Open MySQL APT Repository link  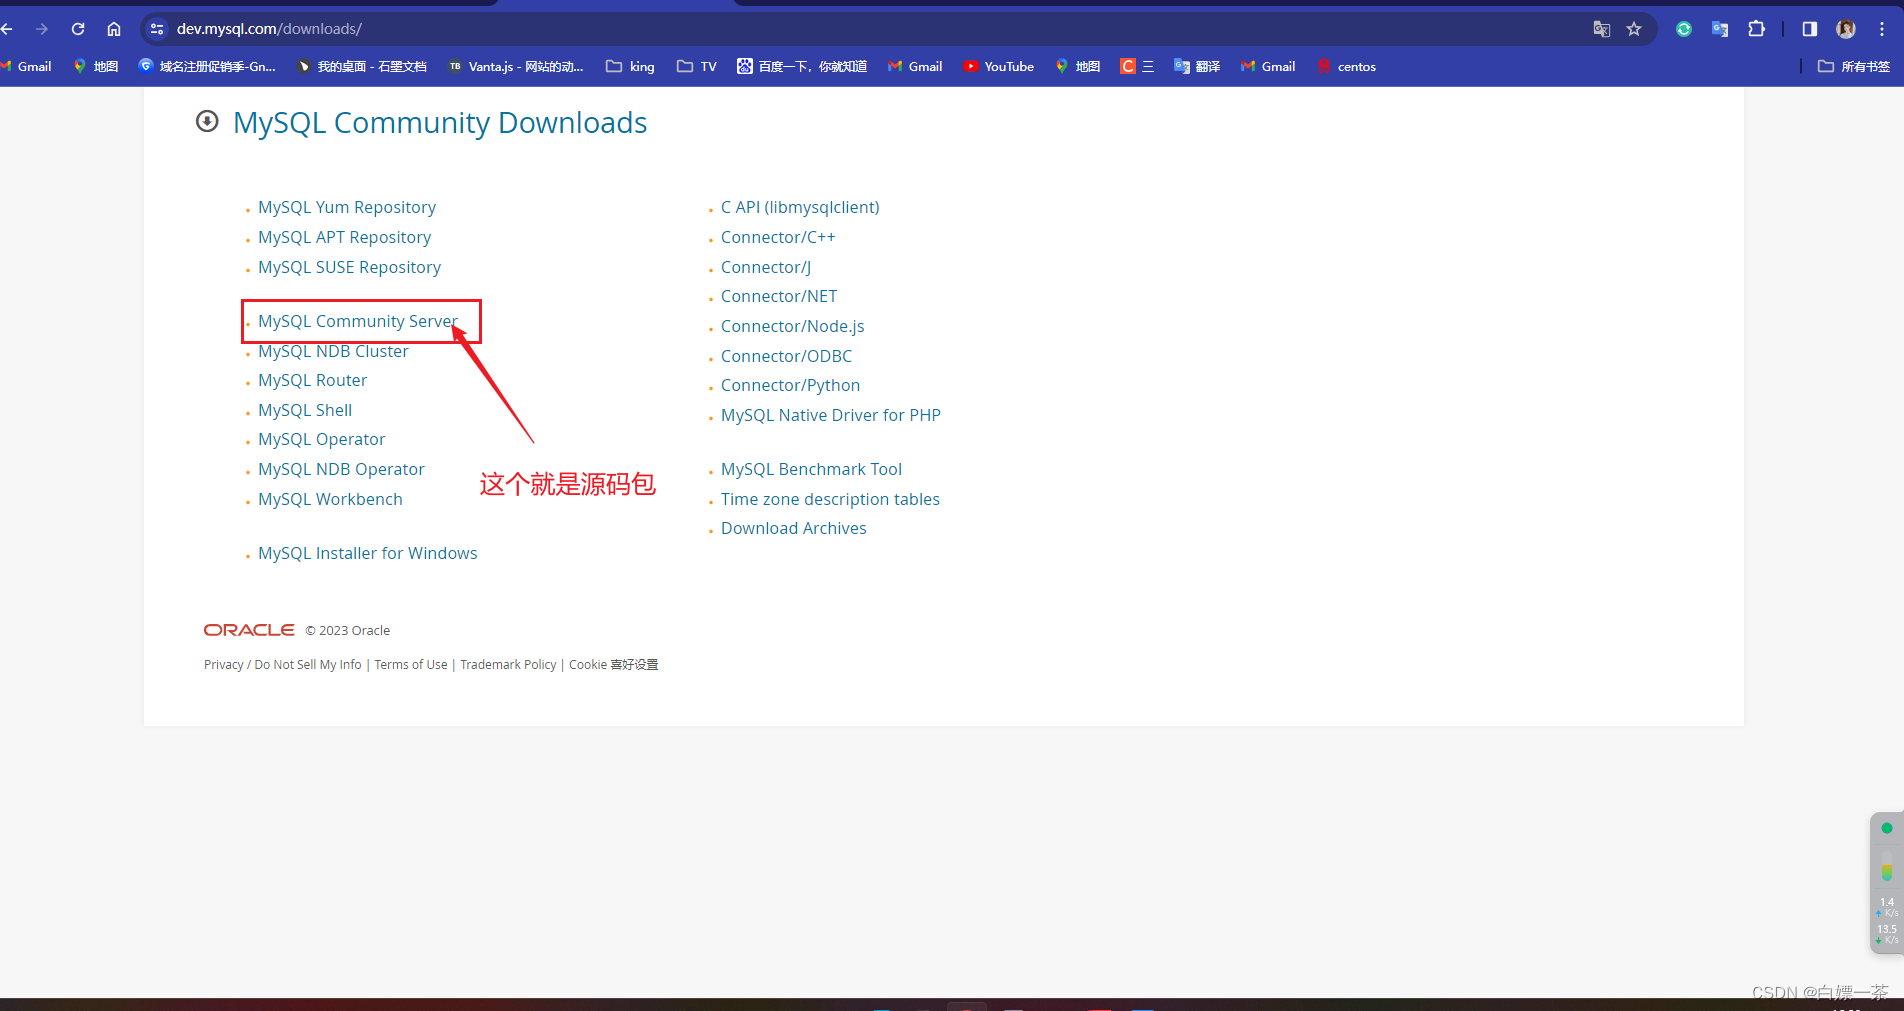click(x=344, y=237)
